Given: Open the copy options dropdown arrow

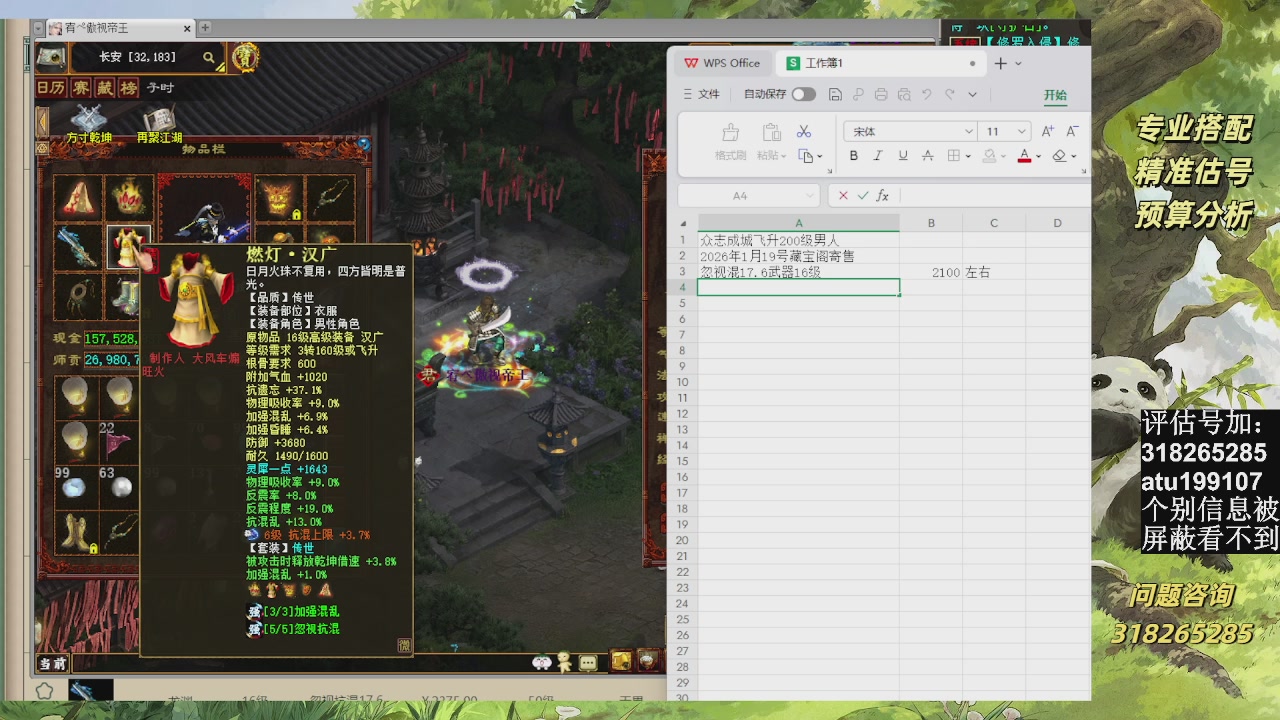Looking at the screenshot, I should (x=819, y=157).
